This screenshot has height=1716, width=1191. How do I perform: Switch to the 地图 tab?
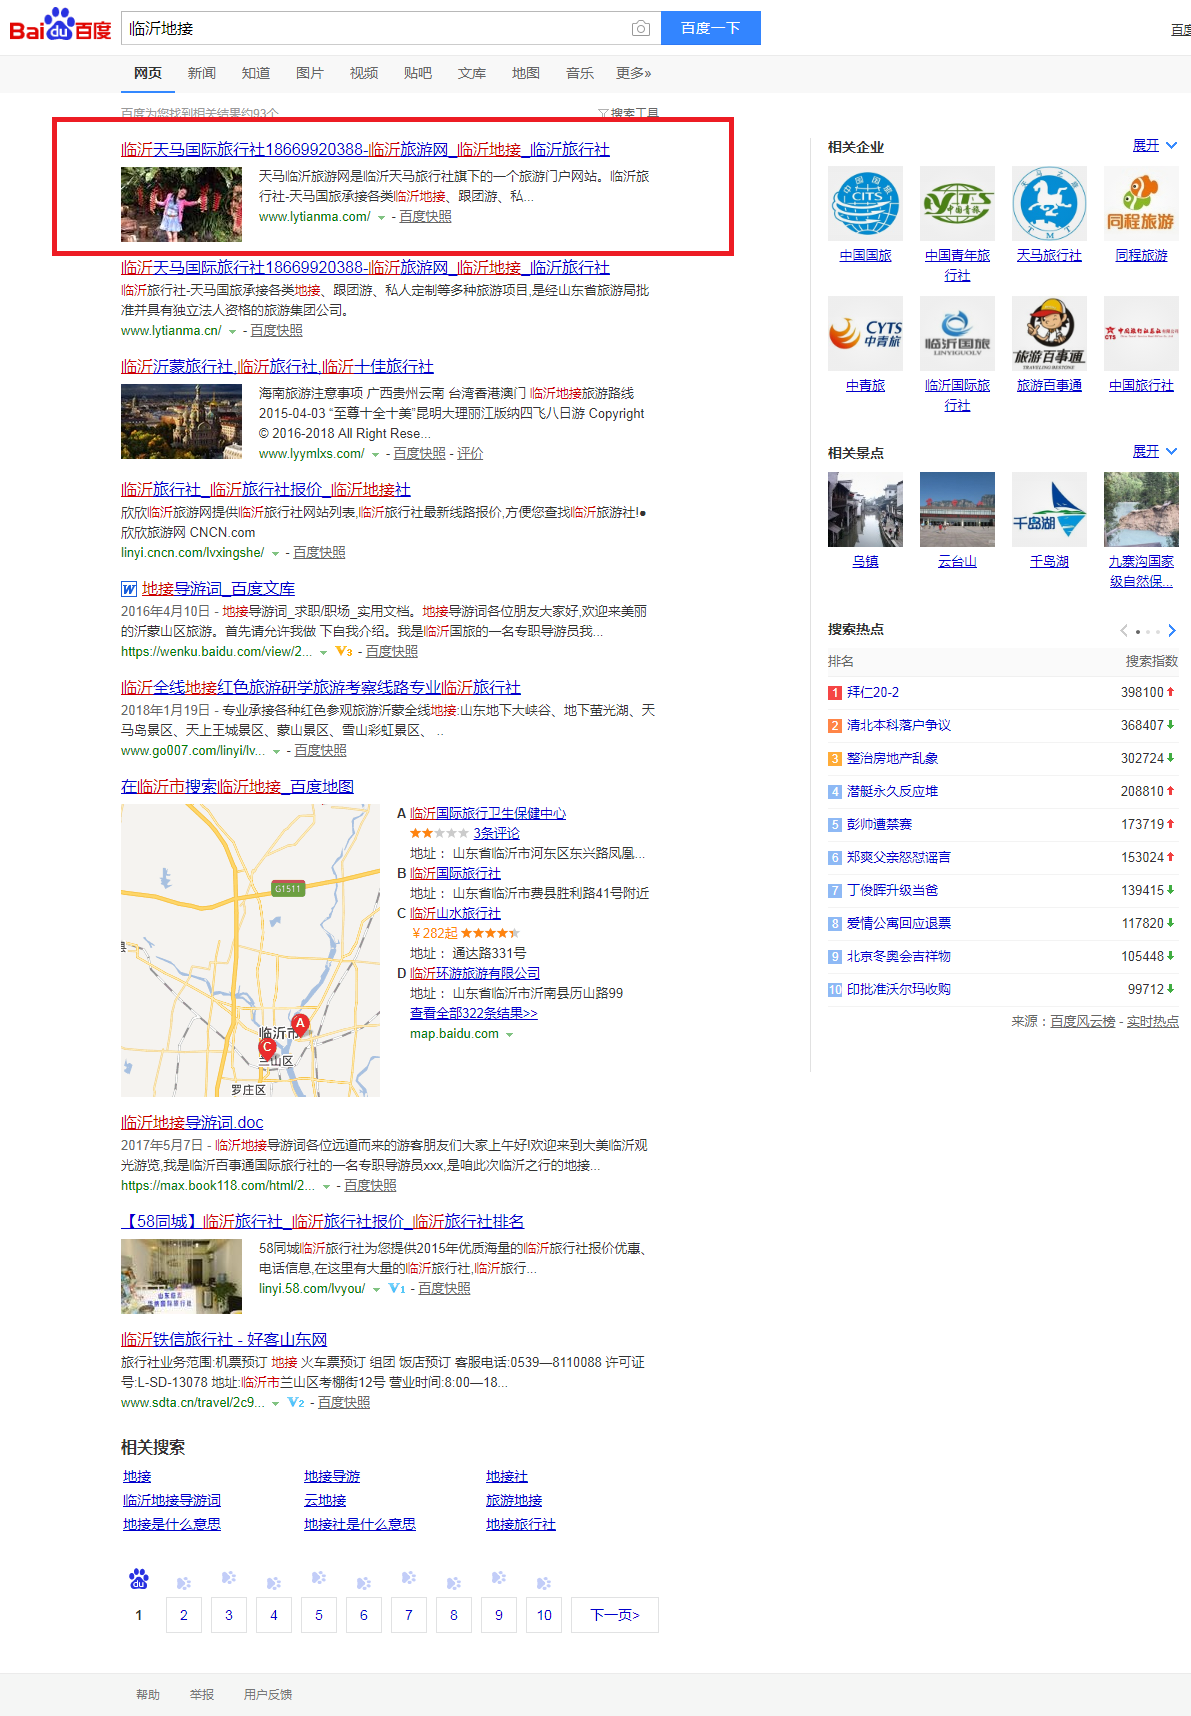point(526,73)
